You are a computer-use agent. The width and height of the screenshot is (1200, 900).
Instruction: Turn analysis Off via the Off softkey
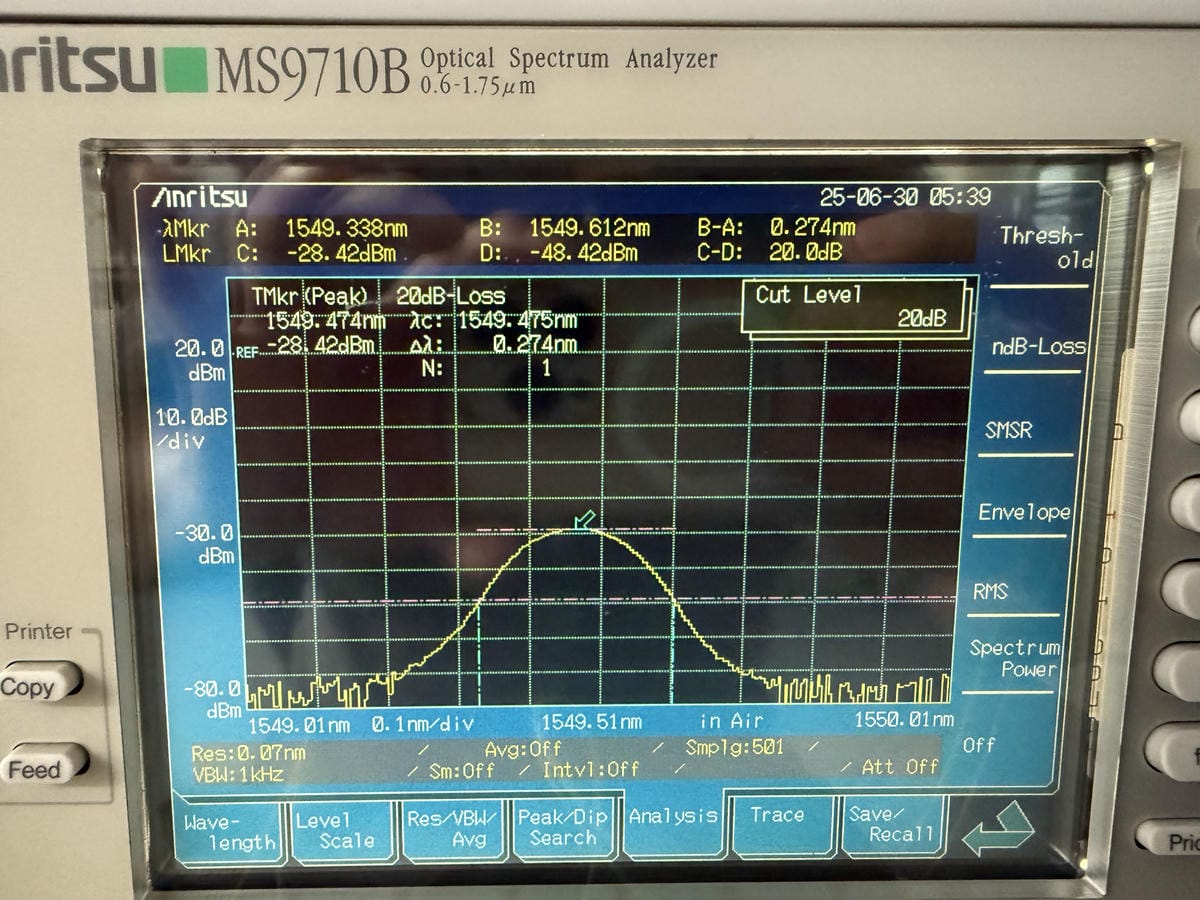point(979,745)
